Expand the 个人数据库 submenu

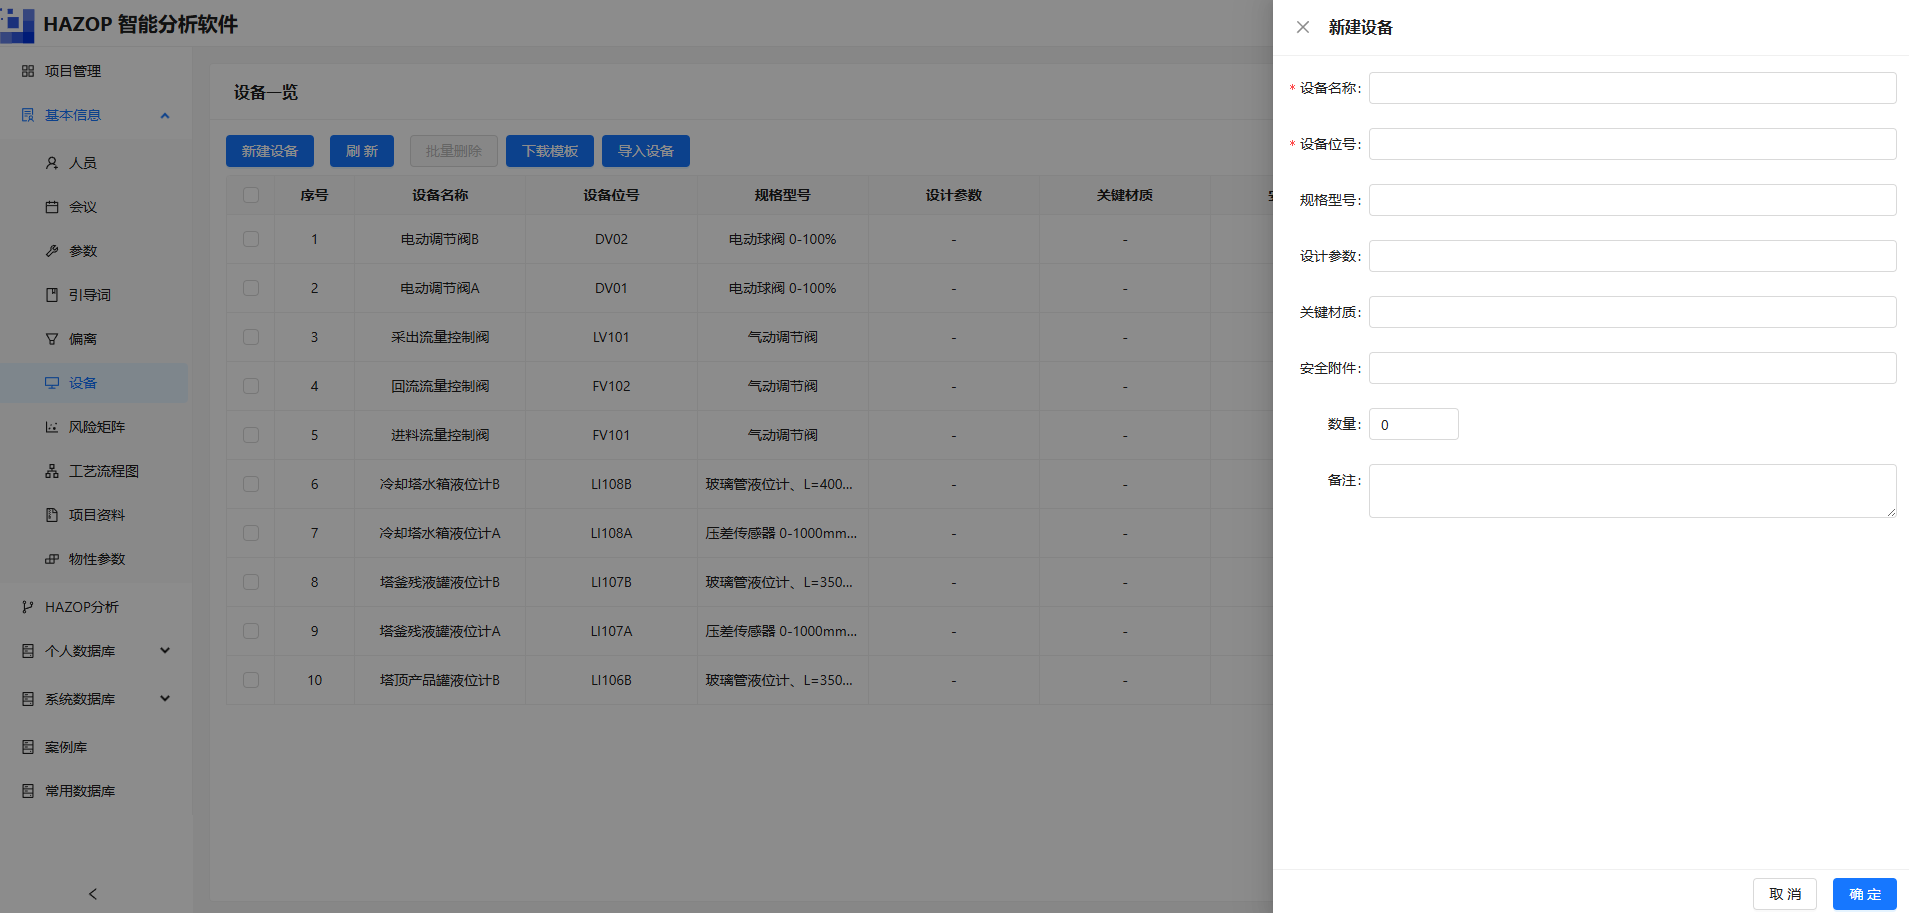165,651
